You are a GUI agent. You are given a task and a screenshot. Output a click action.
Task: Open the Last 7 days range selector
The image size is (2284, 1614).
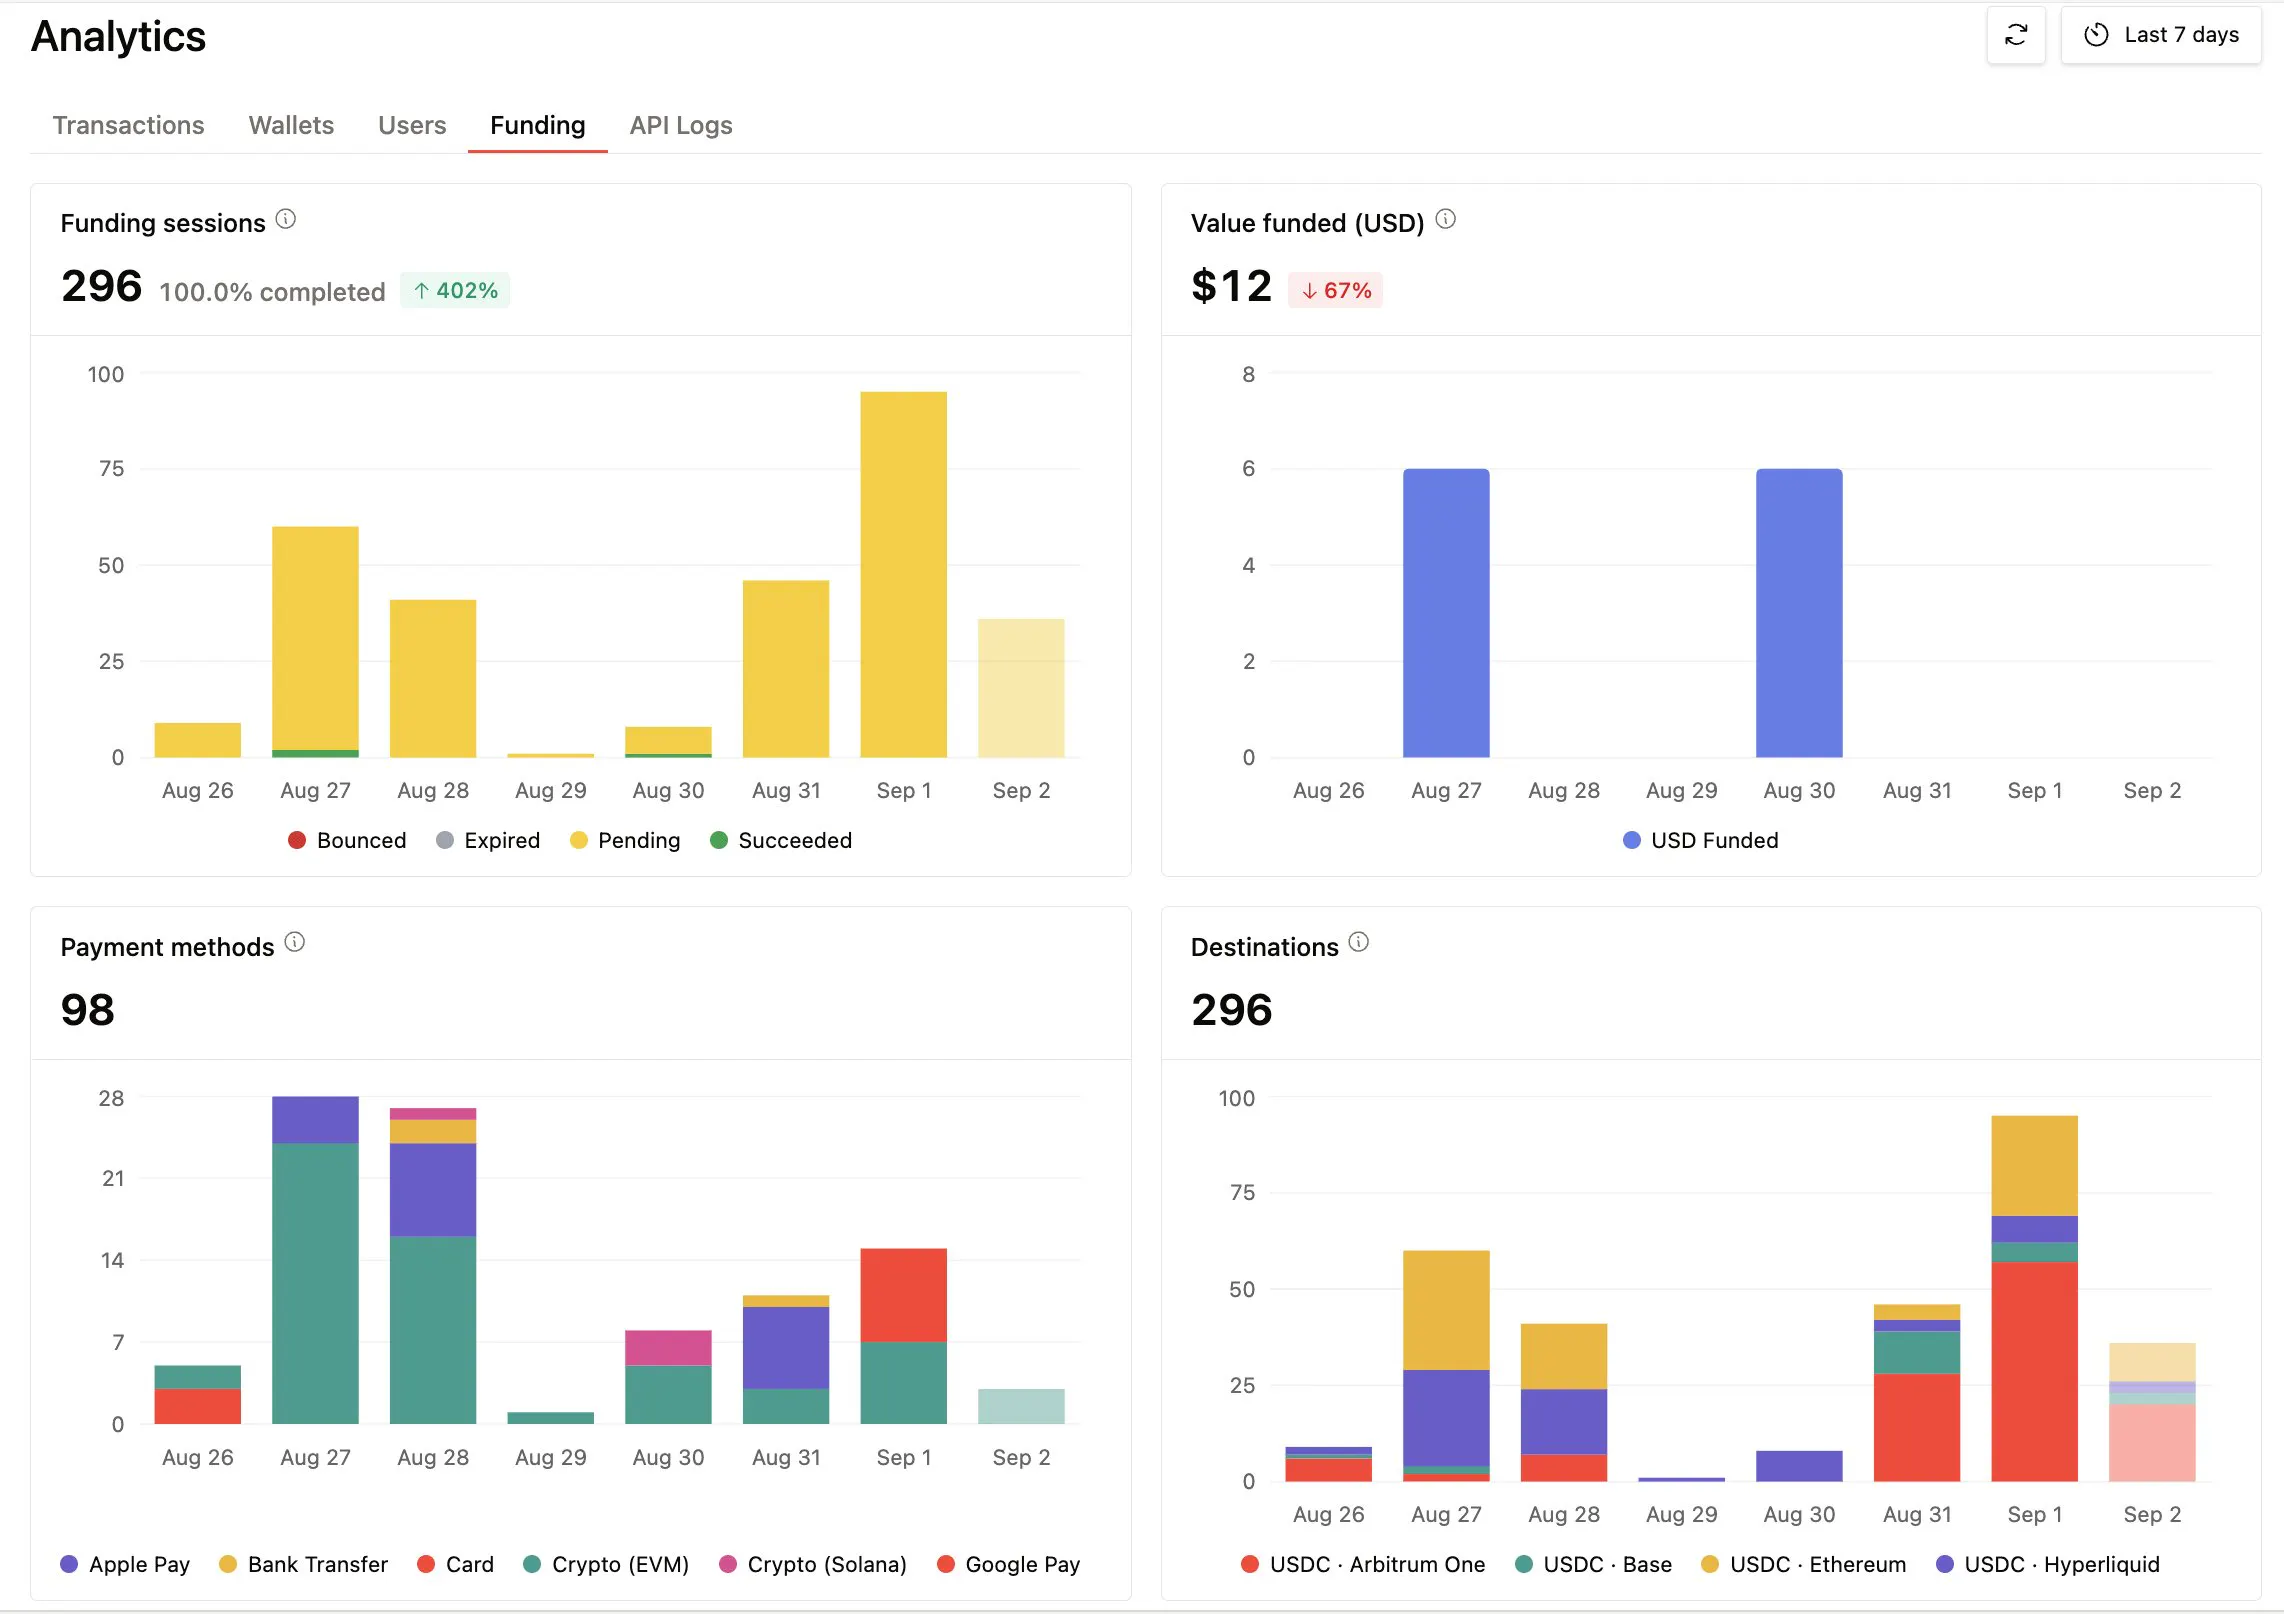coord(2161,35)
